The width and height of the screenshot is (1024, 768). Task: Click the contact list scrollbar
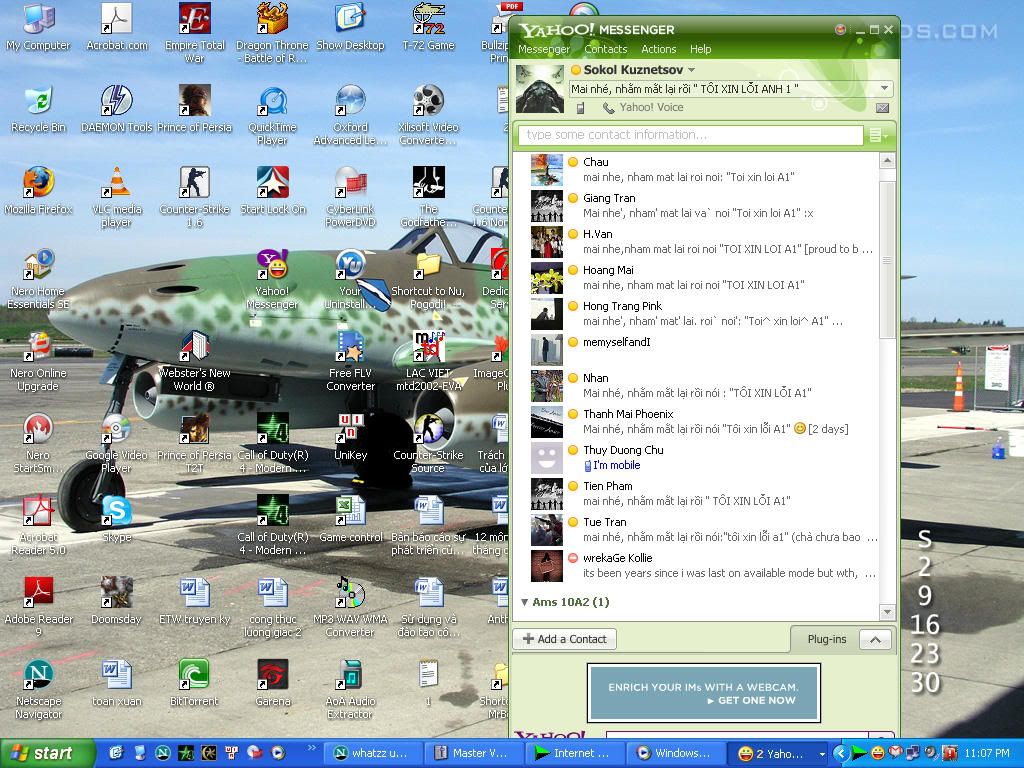(887, 260)
